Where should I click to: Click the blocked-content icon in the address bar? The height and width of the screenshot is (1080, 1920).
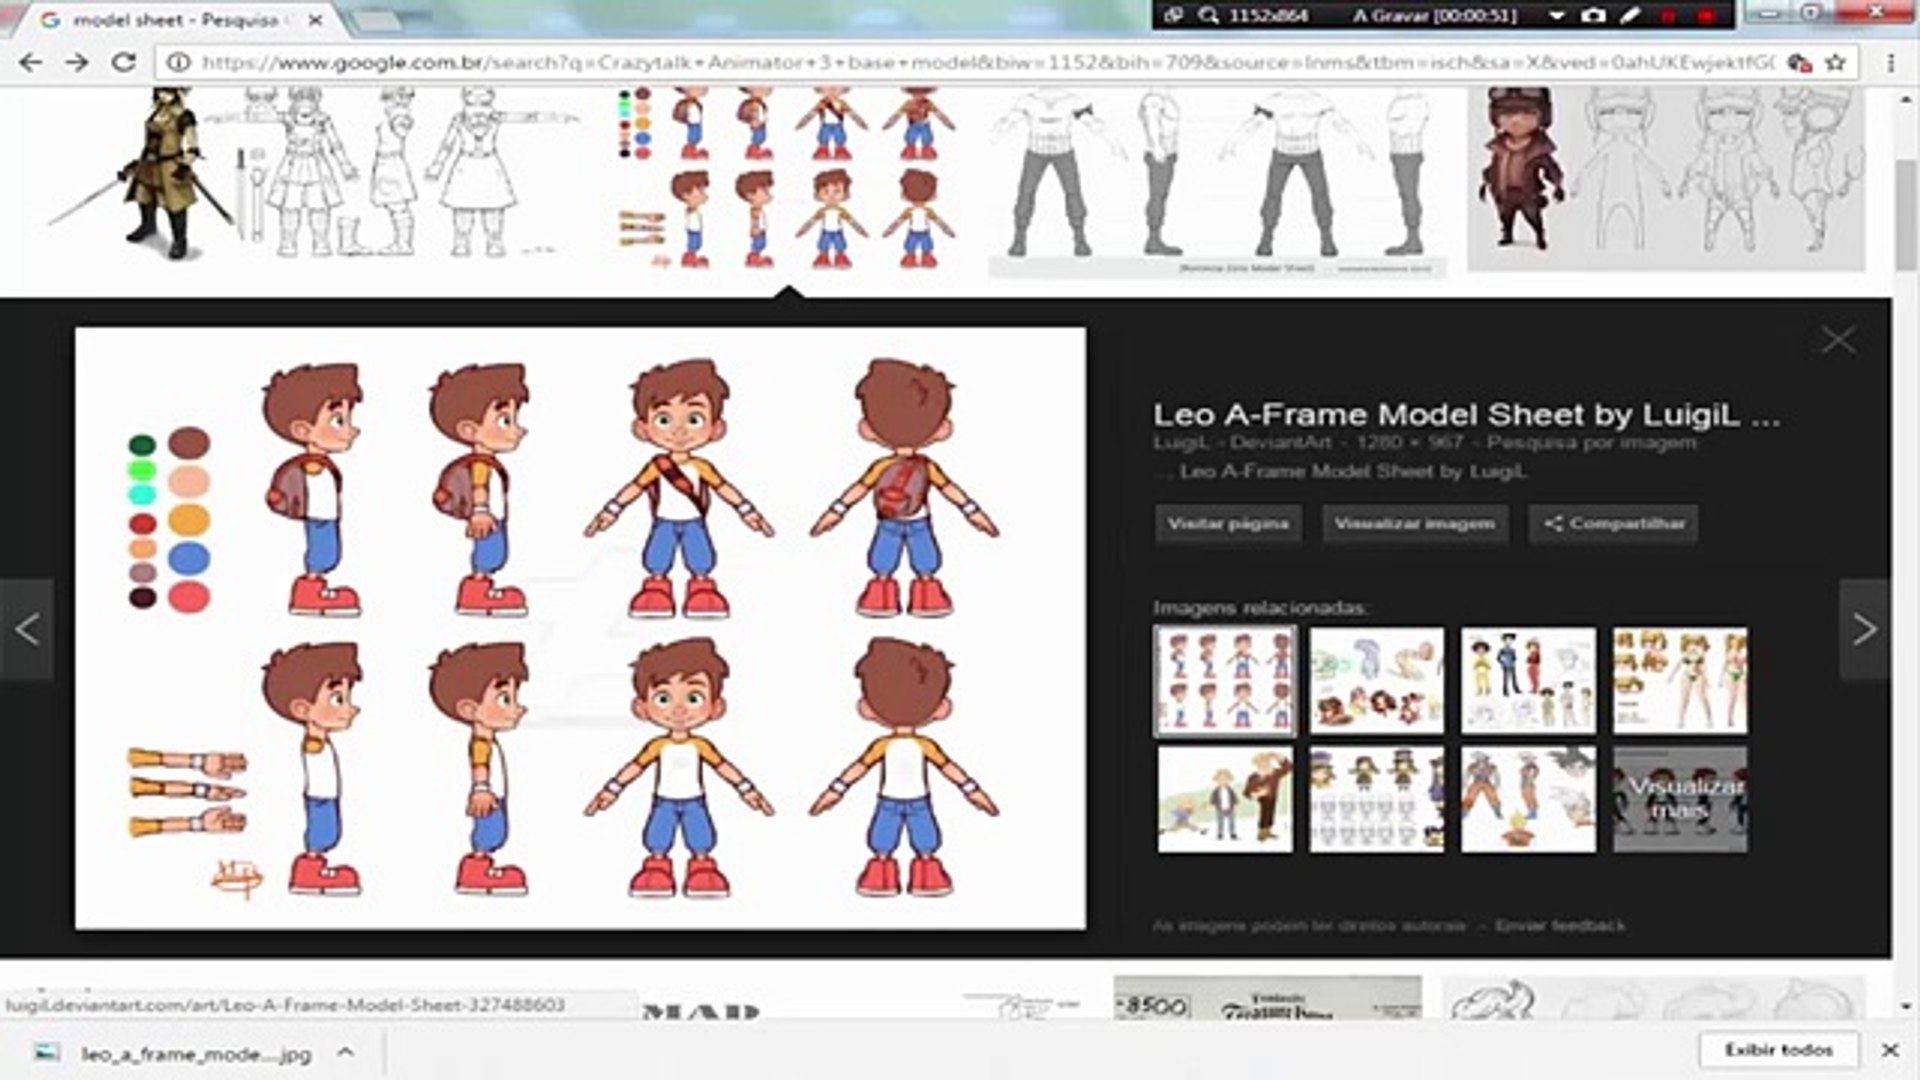(1799, 62)
